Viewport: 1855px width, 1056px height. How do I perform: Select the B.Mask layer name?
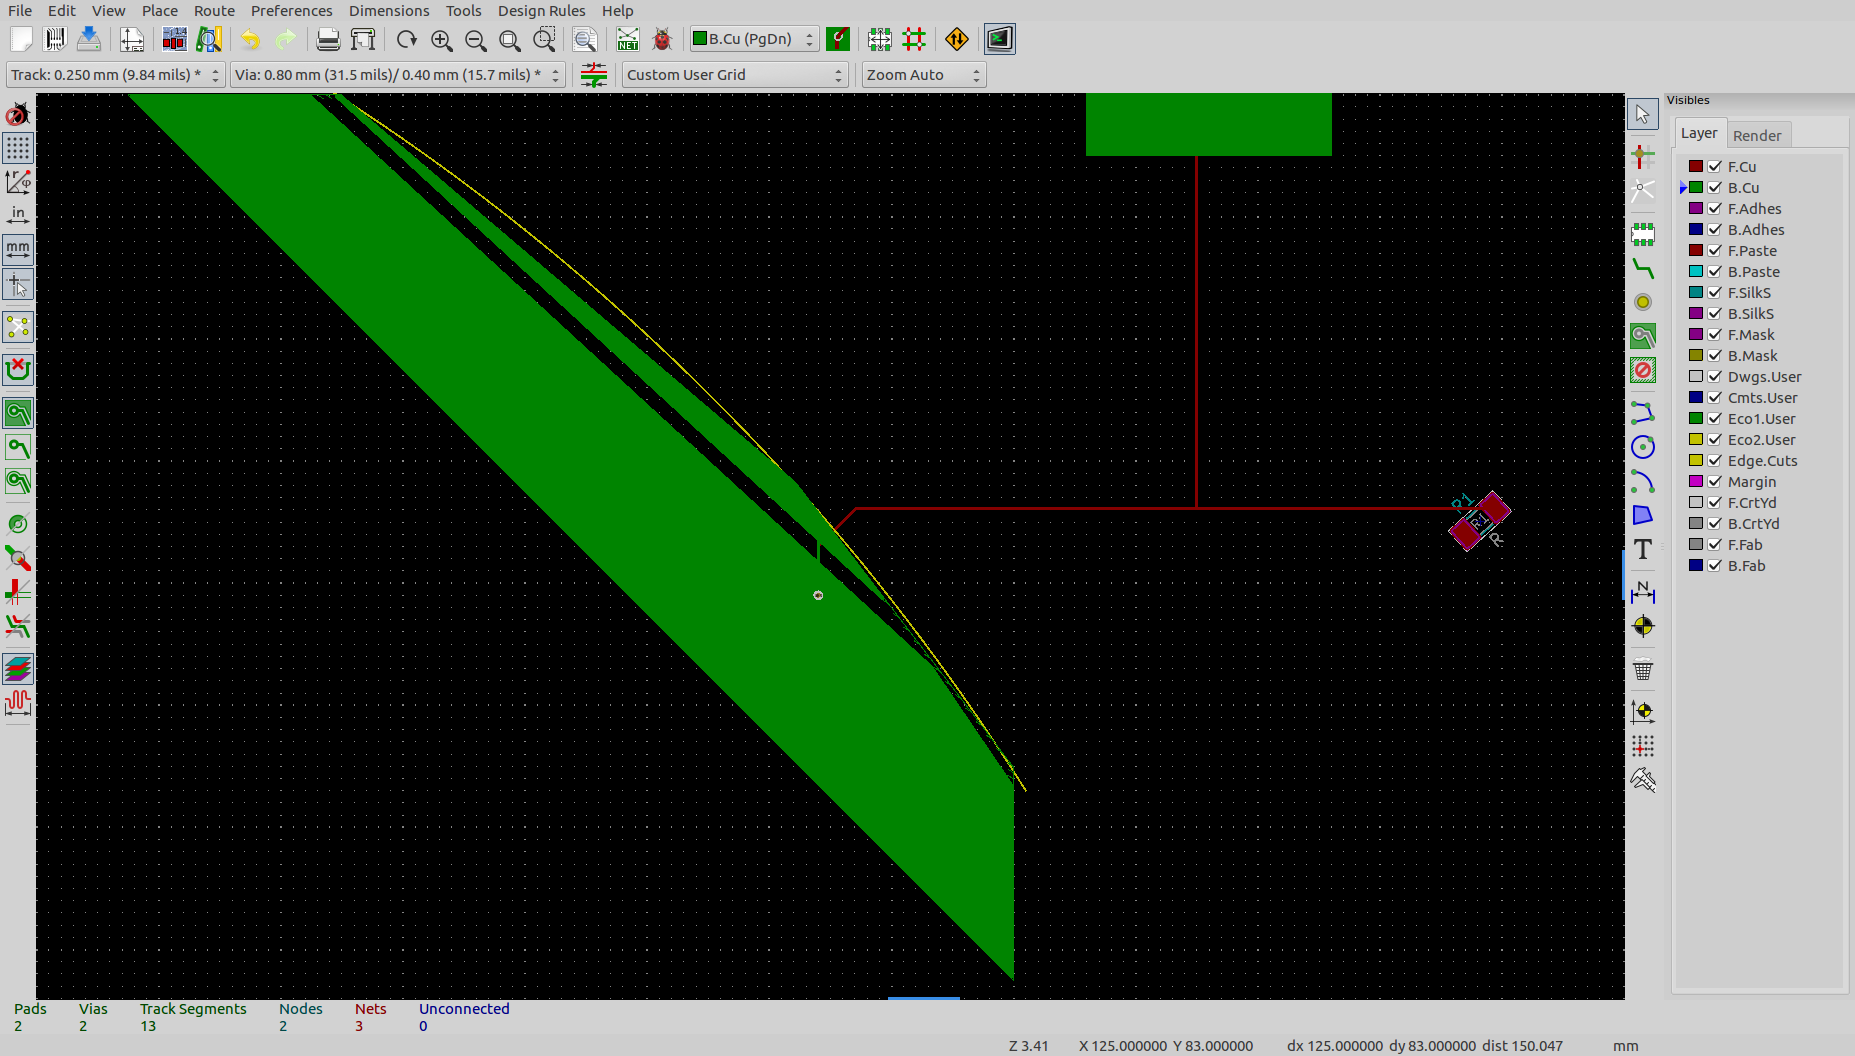click(x=1752, y=356)
